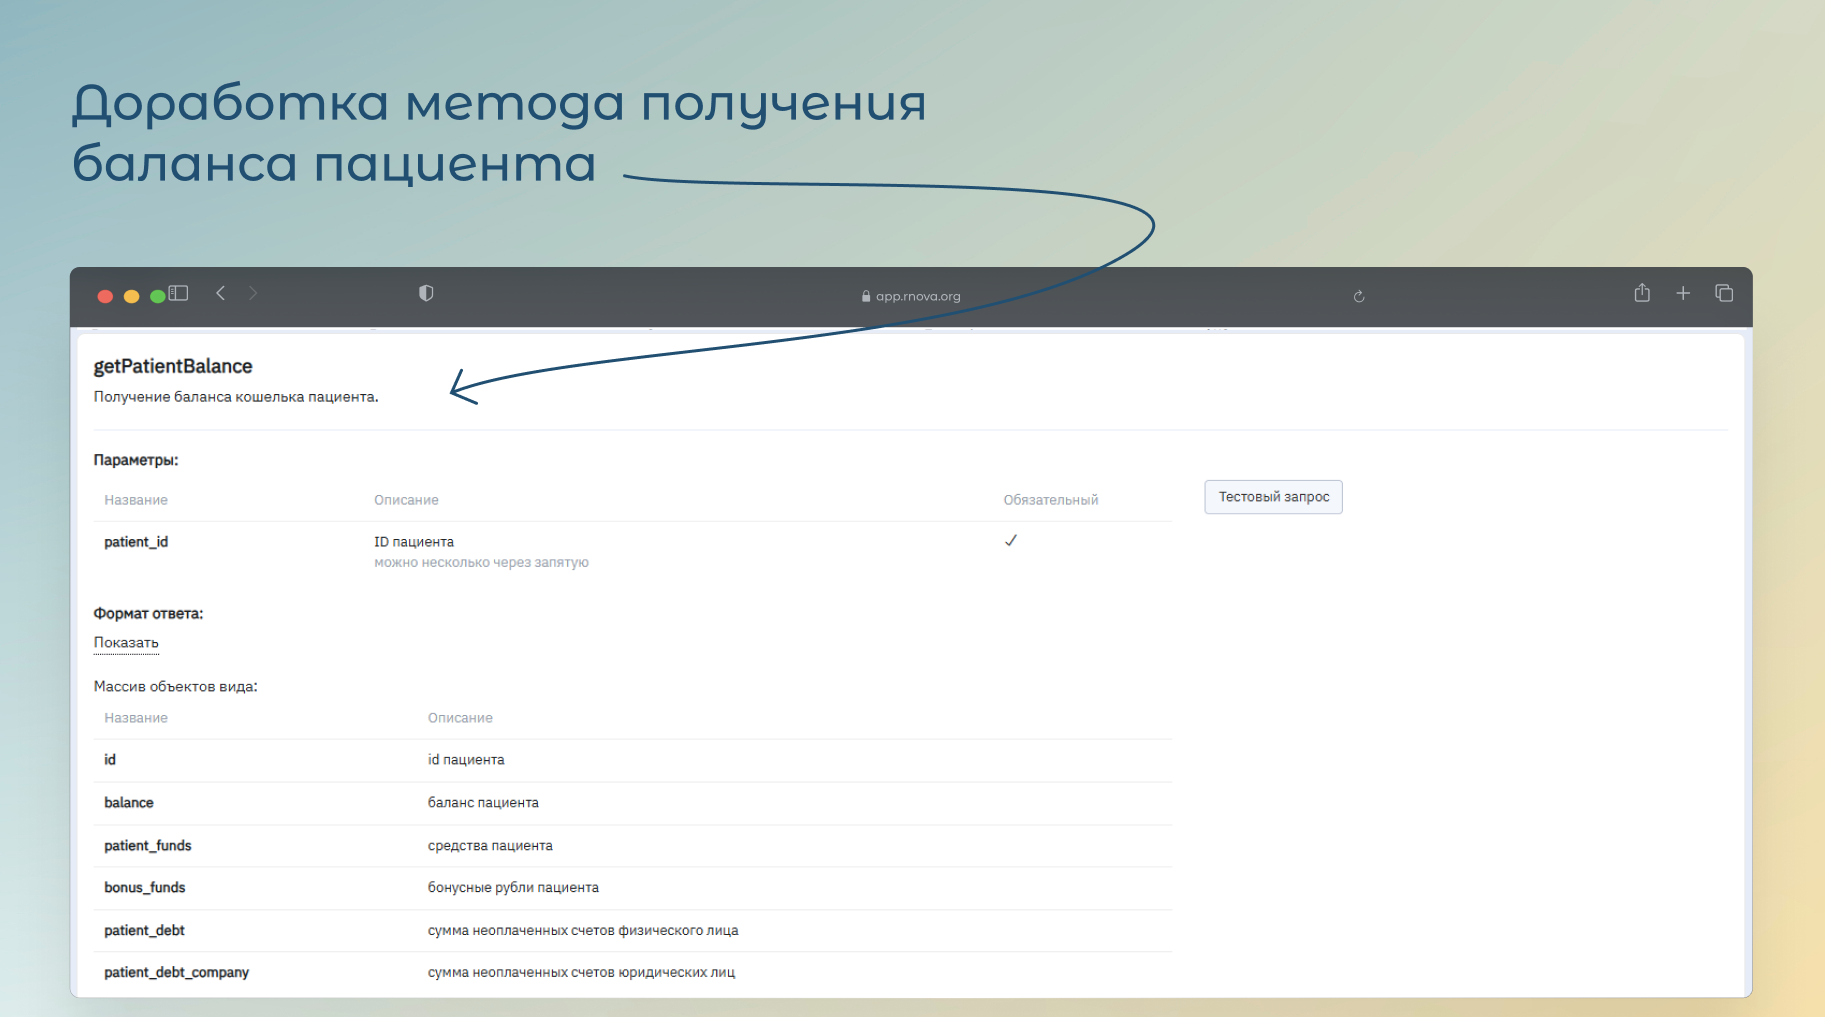Screen dimensions: 1825x1017
Task: Select the patient_funds field name
Action: [x=148, y=846]
